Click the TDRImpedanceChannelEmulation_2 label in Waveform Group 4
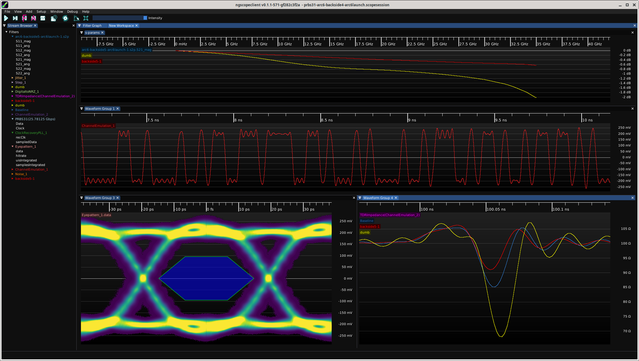Screen dimensions: 639x361 [390, 215]
